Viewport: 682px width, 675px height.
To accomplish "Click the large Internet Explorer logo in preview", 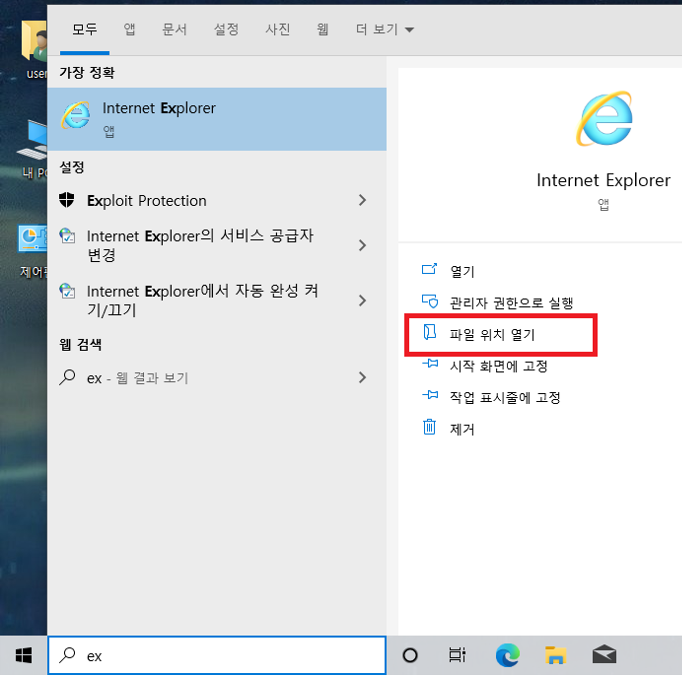I will coord(604,118).
